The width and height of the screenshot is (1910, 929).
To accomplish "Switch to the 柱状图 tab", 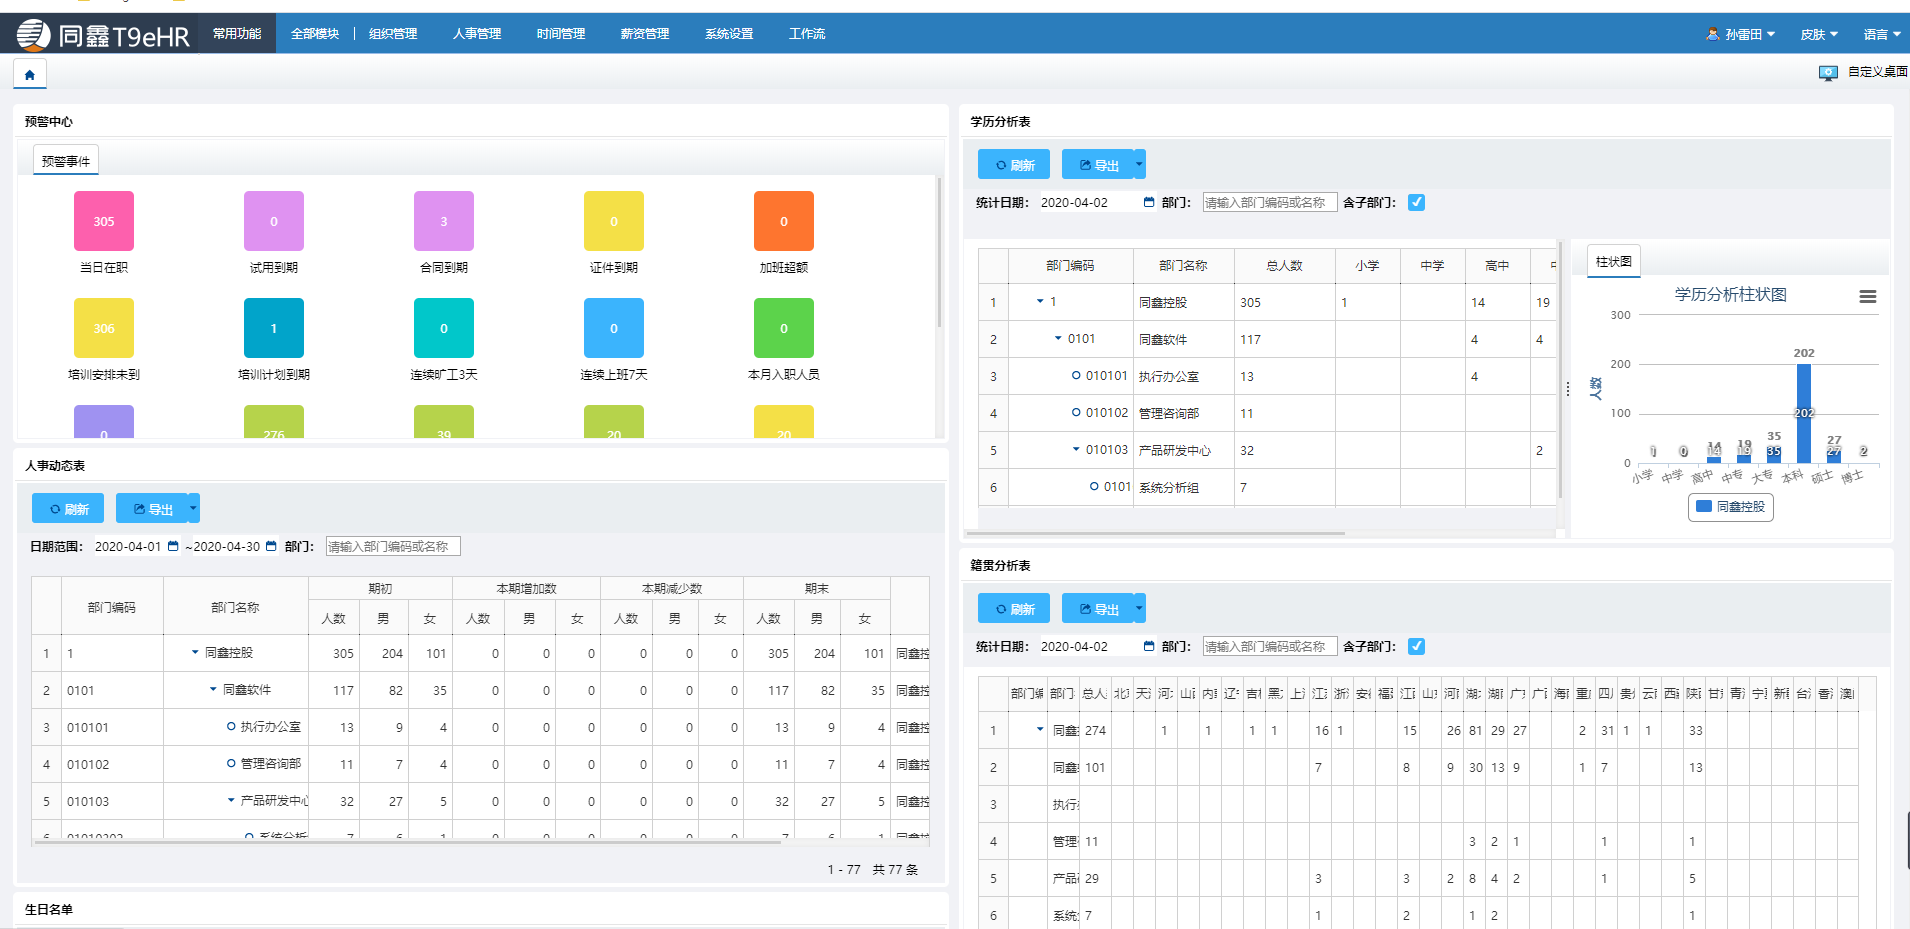I will 1613,261.
